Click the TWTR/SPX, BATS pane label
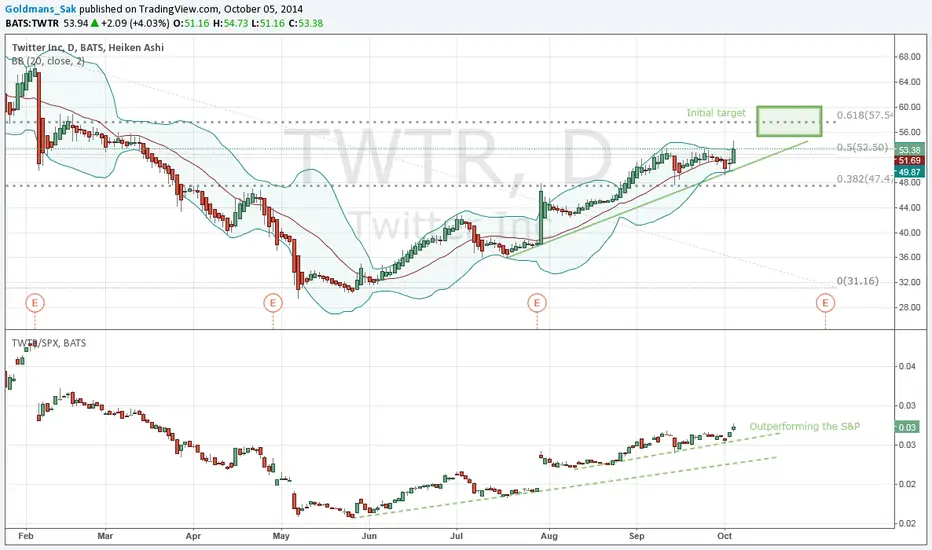This screenshot has width=932, height=550. click(49, 343)
